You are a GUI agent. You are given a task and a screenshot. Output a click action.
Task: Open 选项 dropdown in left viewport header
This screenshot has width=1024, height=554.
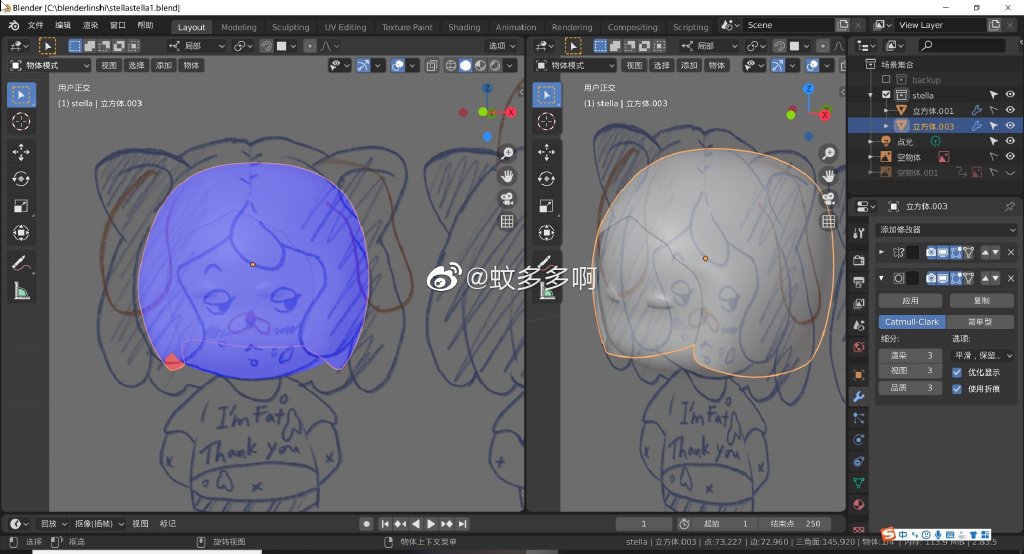[502, 46]
